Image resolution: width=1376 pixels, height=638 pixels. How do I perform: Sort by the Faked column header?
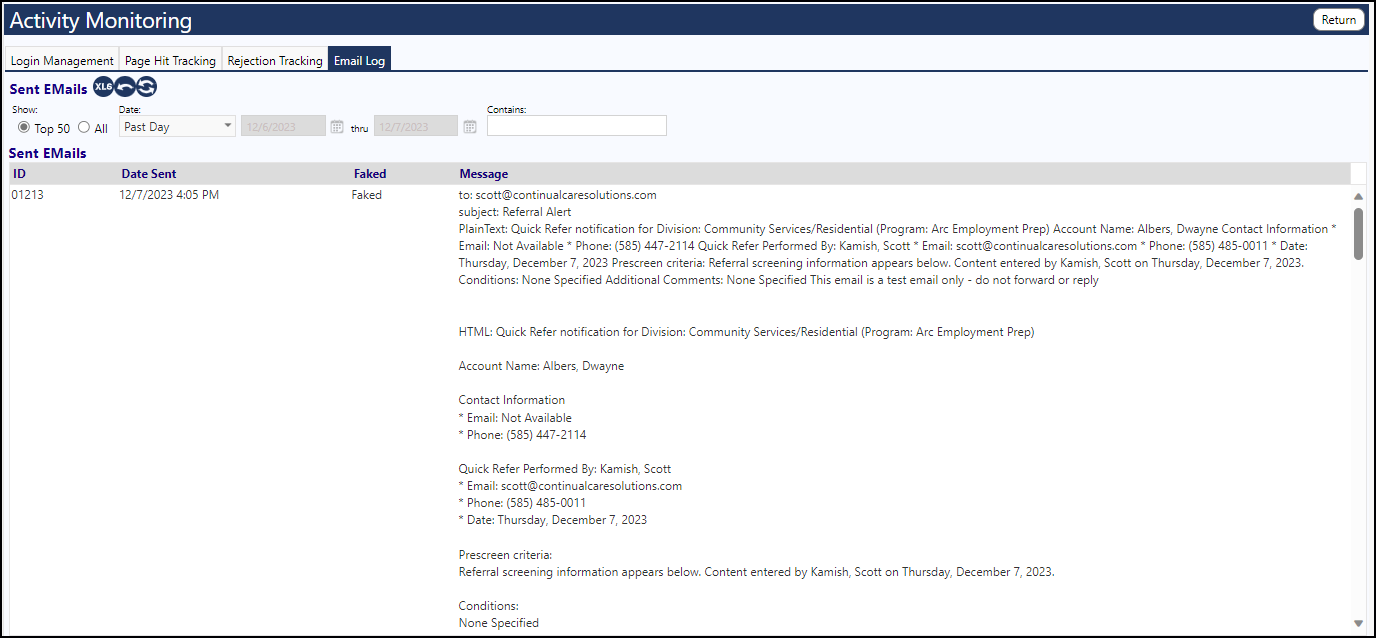pos(370,174)
